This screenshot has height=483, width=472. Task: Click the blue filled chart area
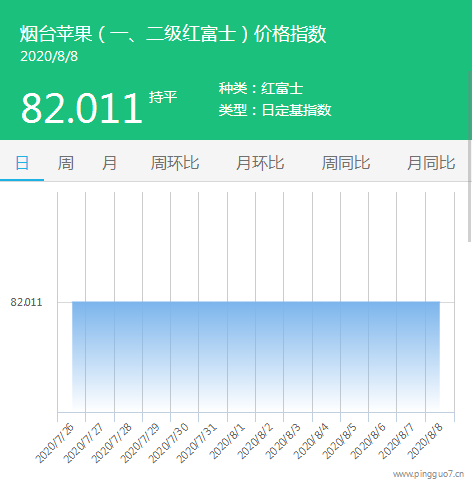tap(256, 356)
